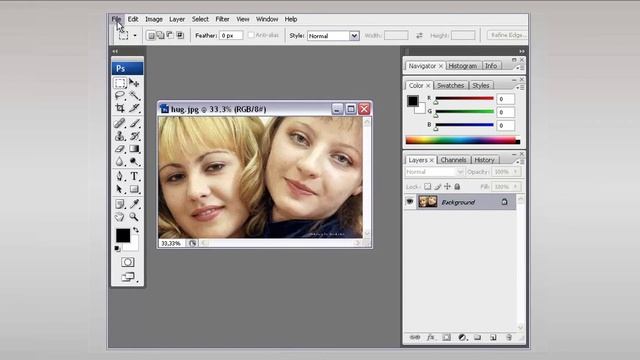Toggle lock image pixels brush icon
The image size is (640, 360).
point(438,187)
